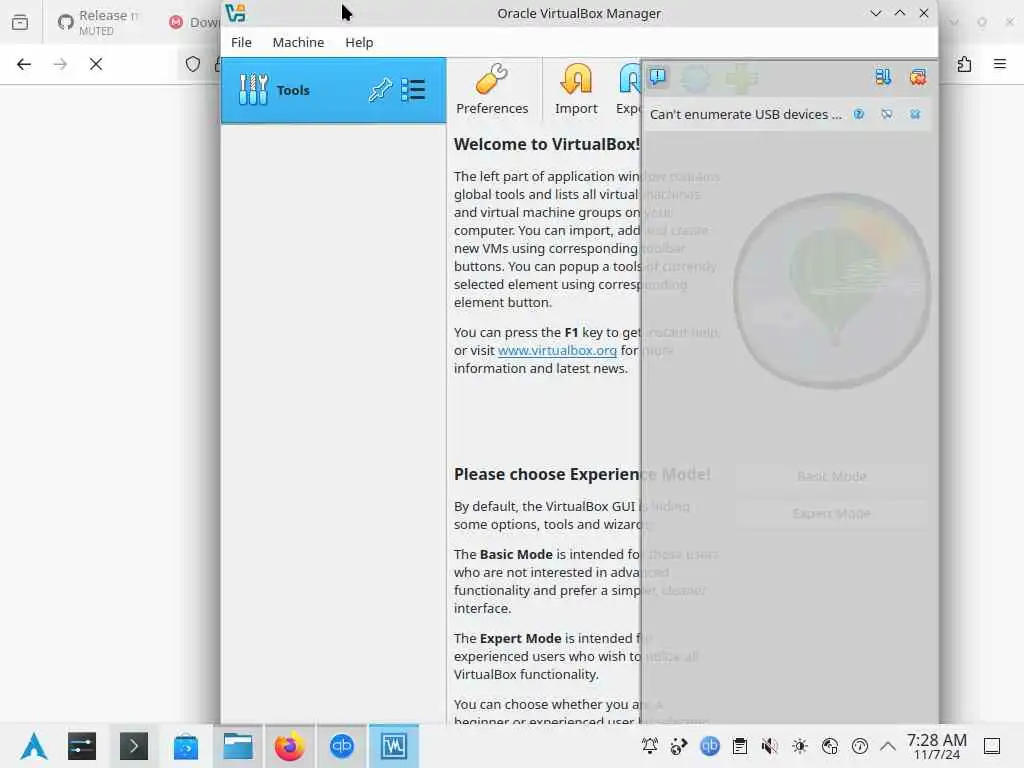The height and width of the screenshot is (768, 1024).
Task: Dismiss the USB devices notification with the X
Action: tap(915, 114)
